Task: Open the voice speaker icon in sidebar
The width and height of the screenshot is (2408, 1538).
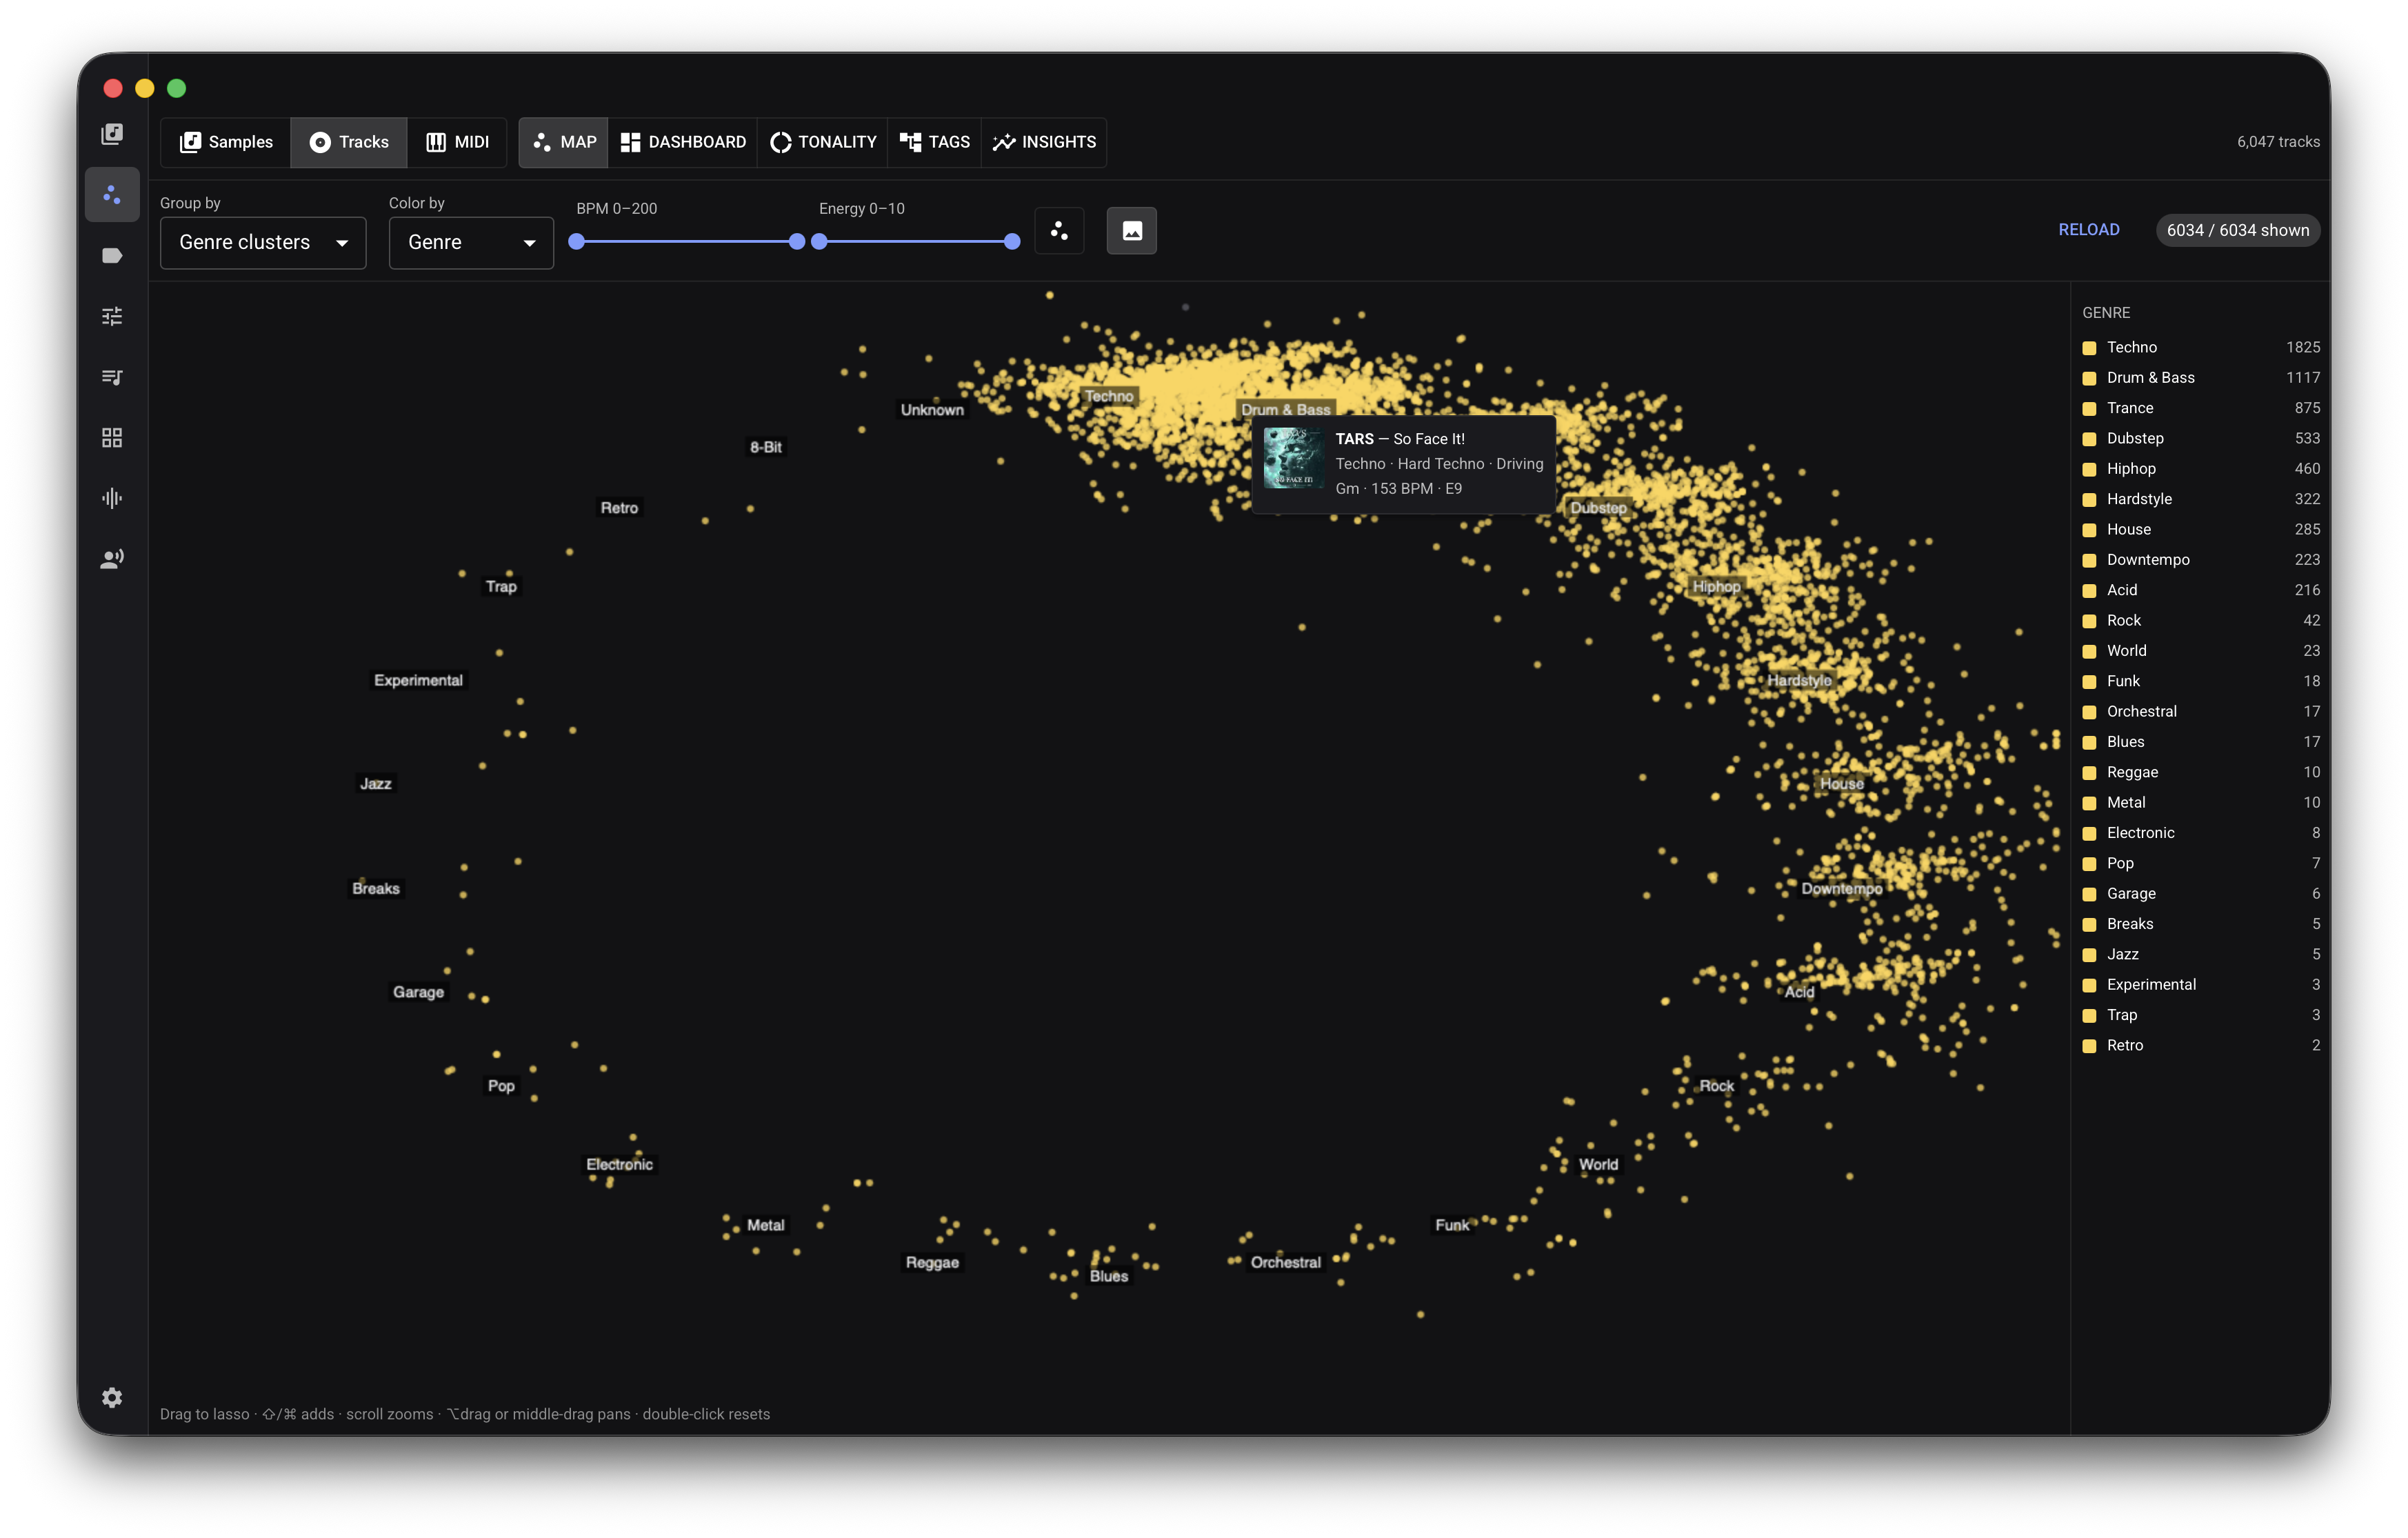Action: (x=112, y=559)
